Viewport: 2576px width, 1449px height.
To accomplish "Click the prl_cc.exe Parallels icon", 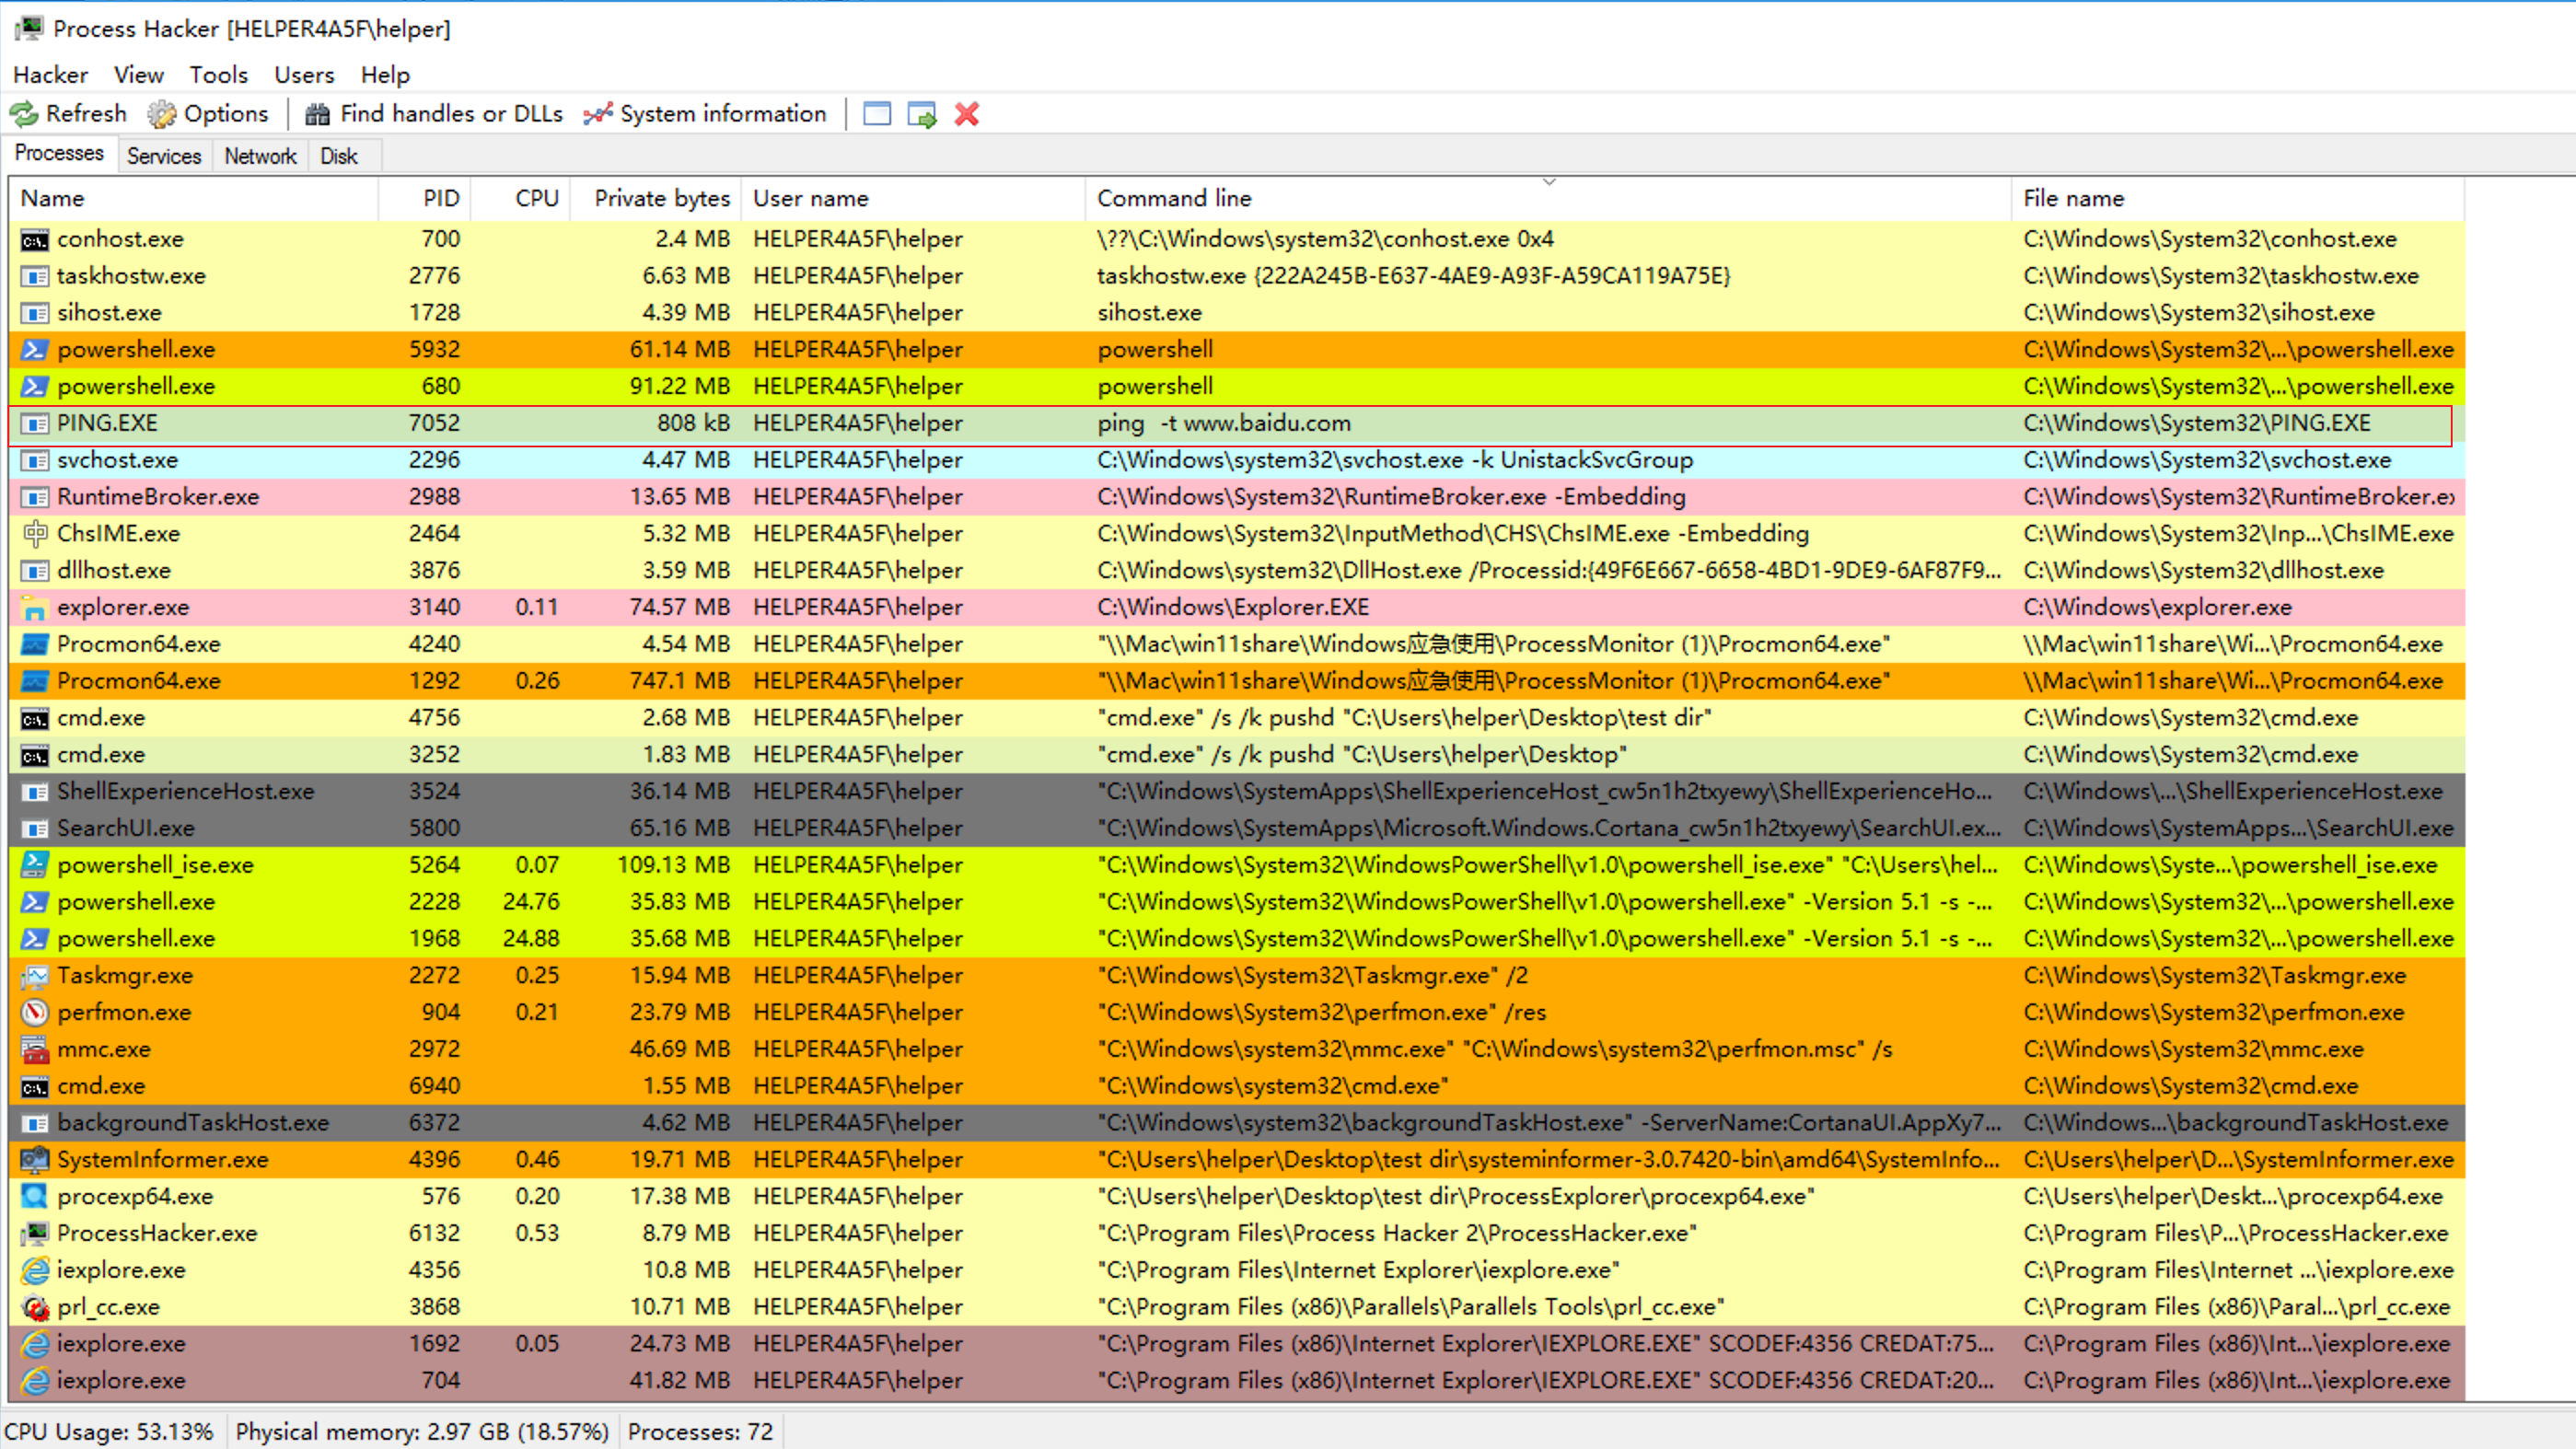I will 35,1306.
